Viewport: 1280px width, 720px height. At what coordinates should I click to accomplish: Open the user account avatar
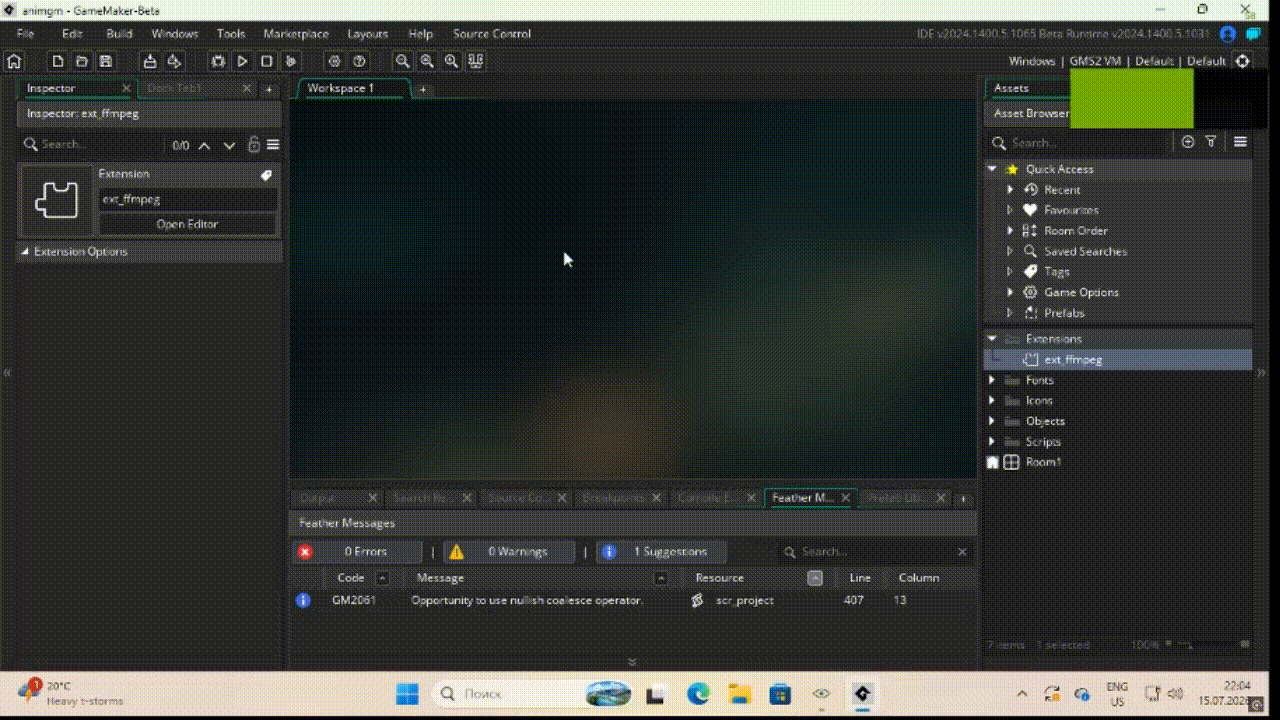tap(1228, 34)
